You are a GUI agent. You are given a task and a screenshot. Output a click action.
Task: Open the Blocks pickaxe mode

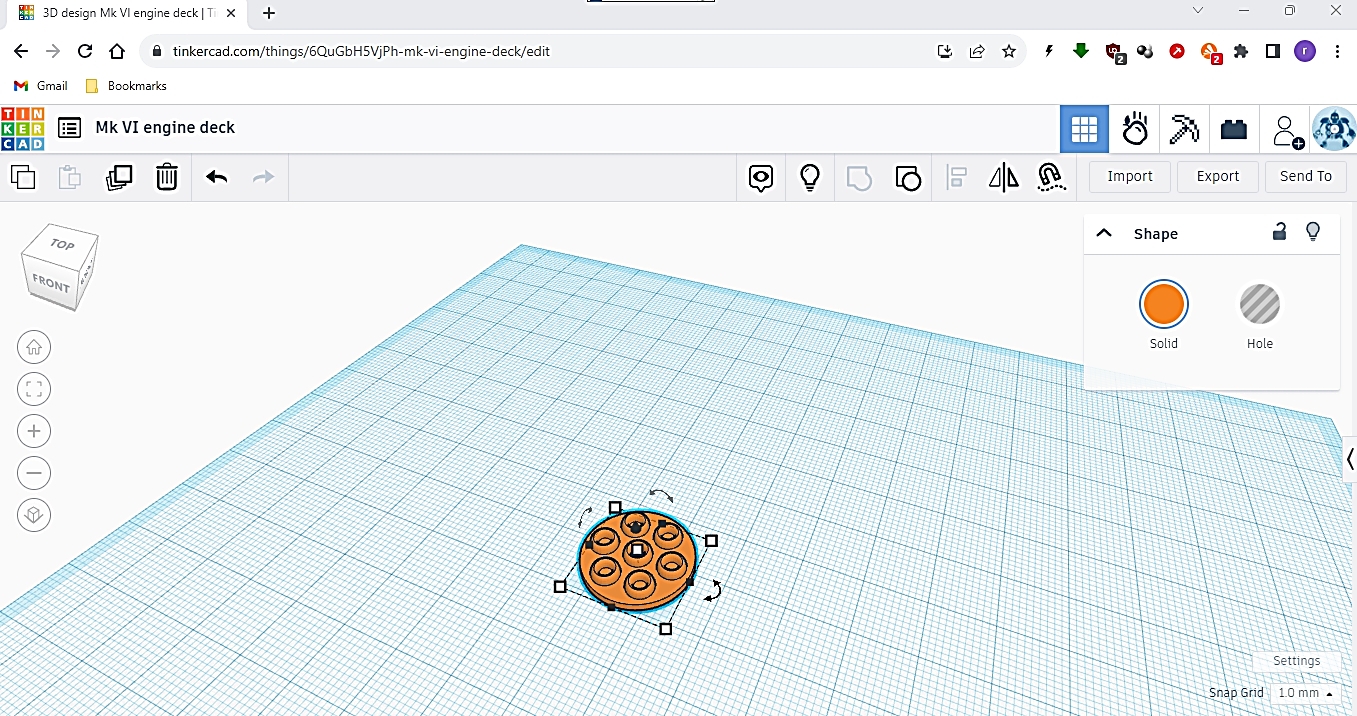[1185, 129]
